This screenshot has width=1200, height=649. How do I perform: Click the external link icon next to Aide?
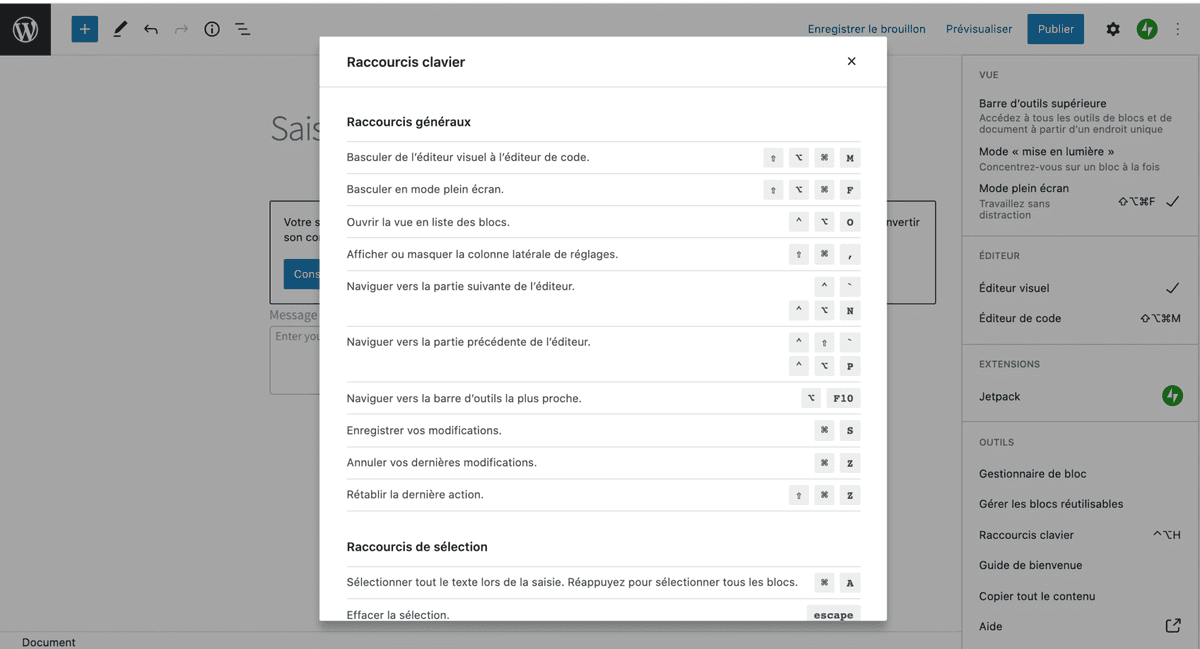point(1172,626)
